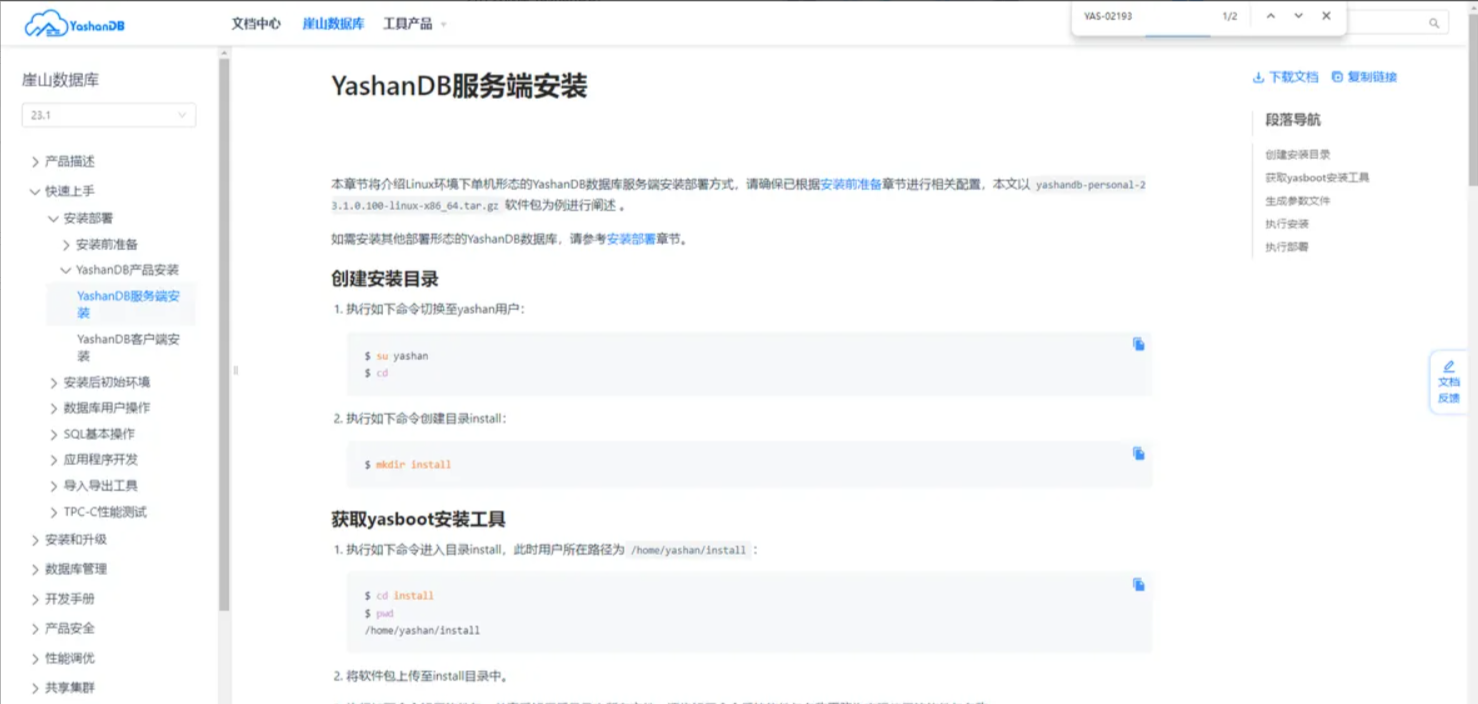Follow the 安装前准备 link in paragraph
The height and width of the screenshot is (704, 1478).
(851, 185)
